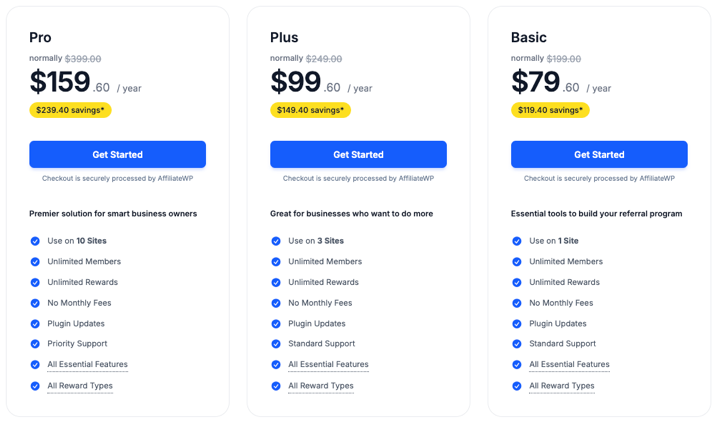Click the $239.40 savings yellow badge
720x425 pixels.
[x=70, y=110]
